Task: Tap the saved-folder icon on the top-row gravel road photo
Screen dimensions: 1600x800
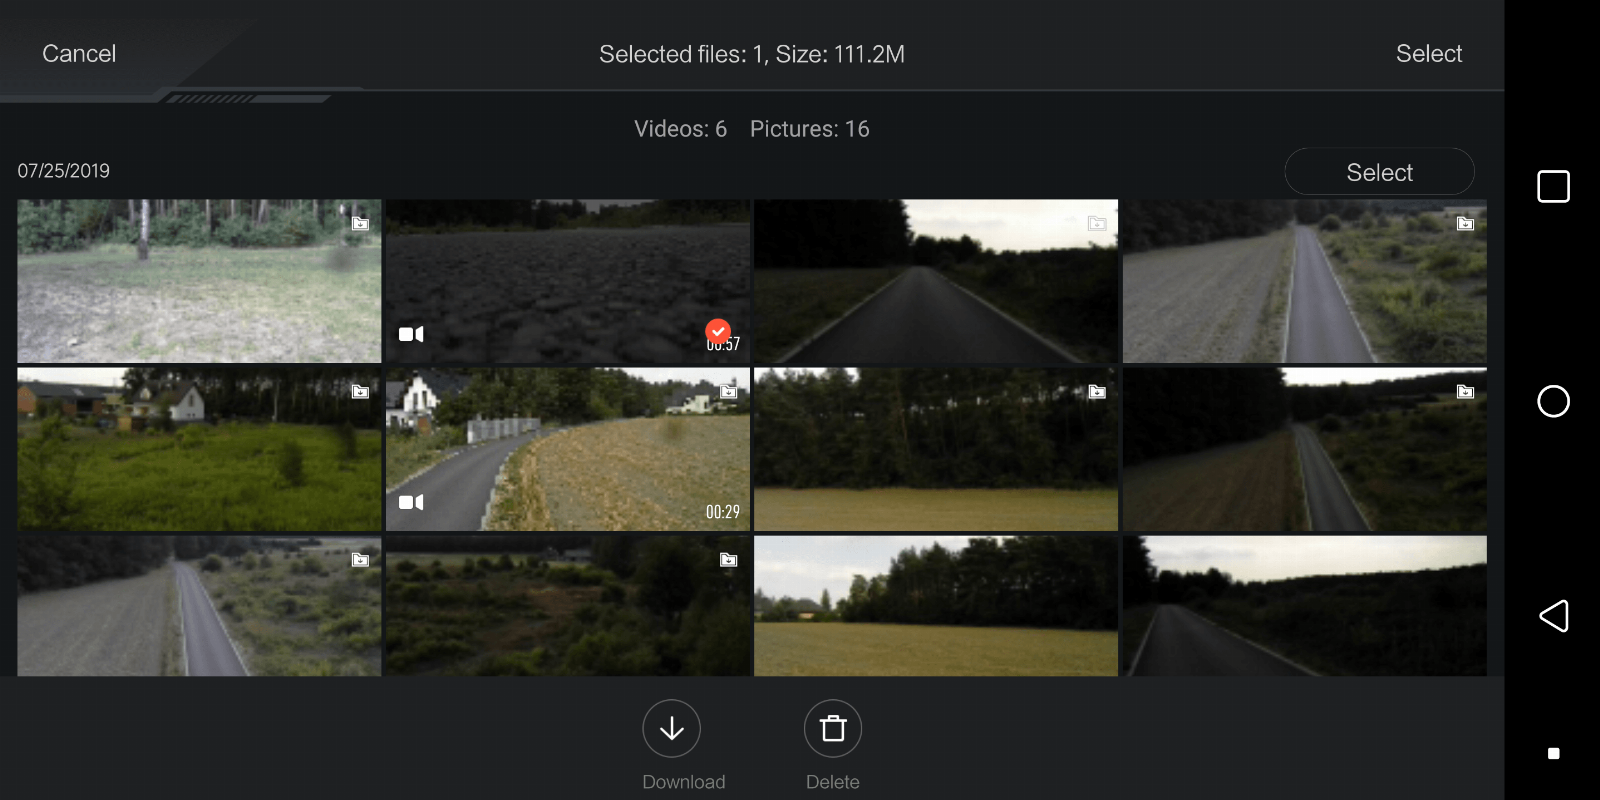Action: click(x=1465, y=224)
